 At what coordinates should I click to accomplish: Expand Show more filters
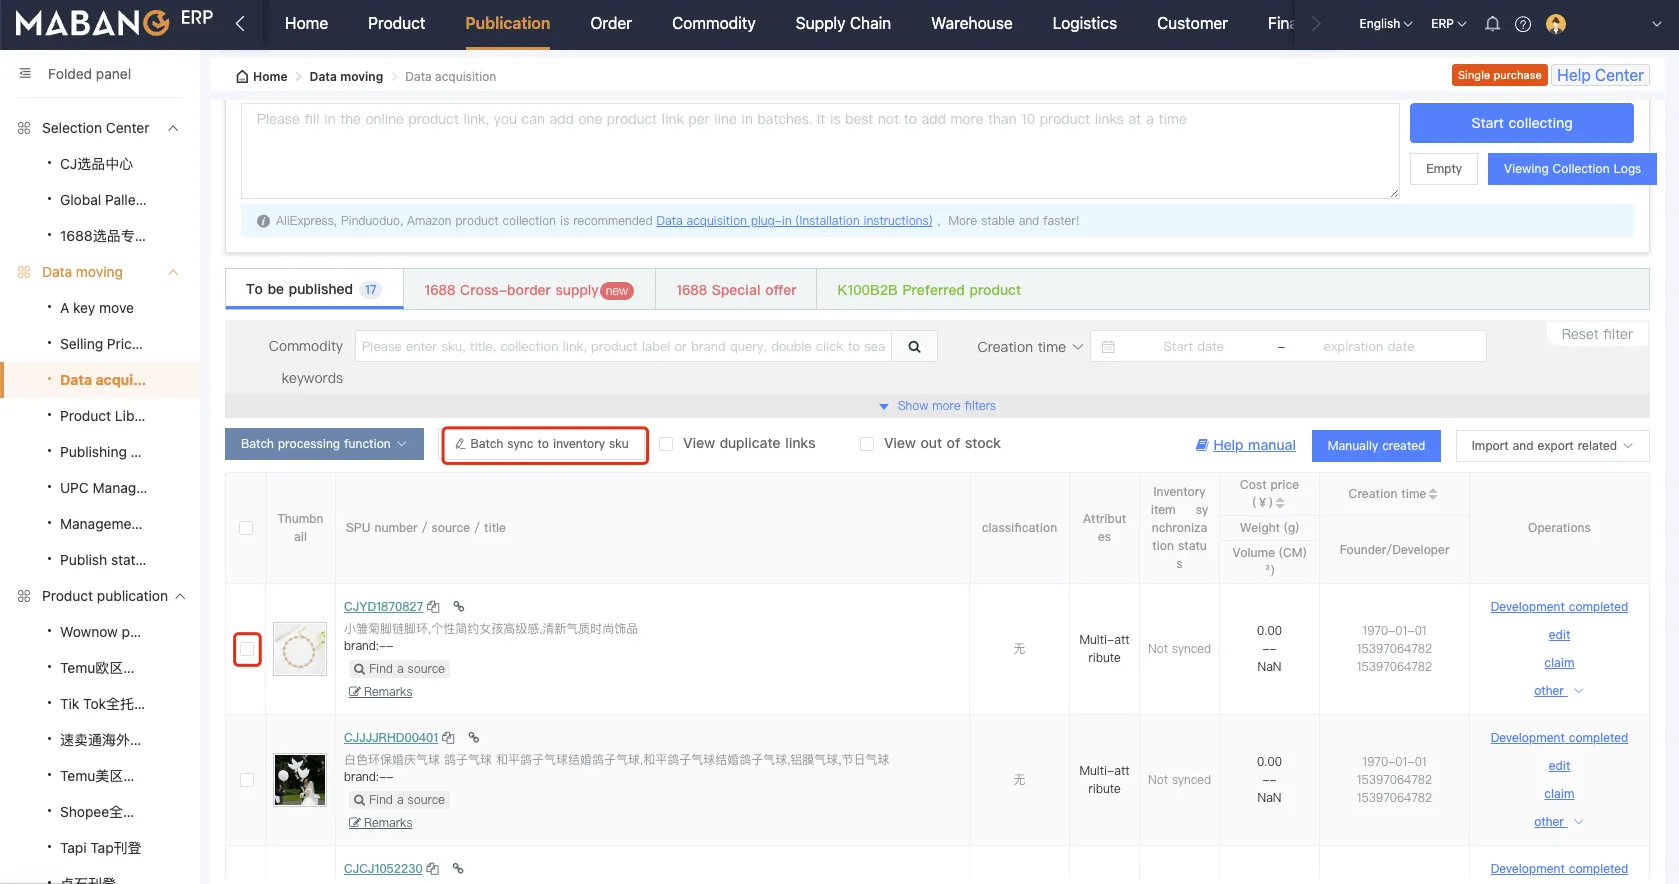[x=937, y=406]
